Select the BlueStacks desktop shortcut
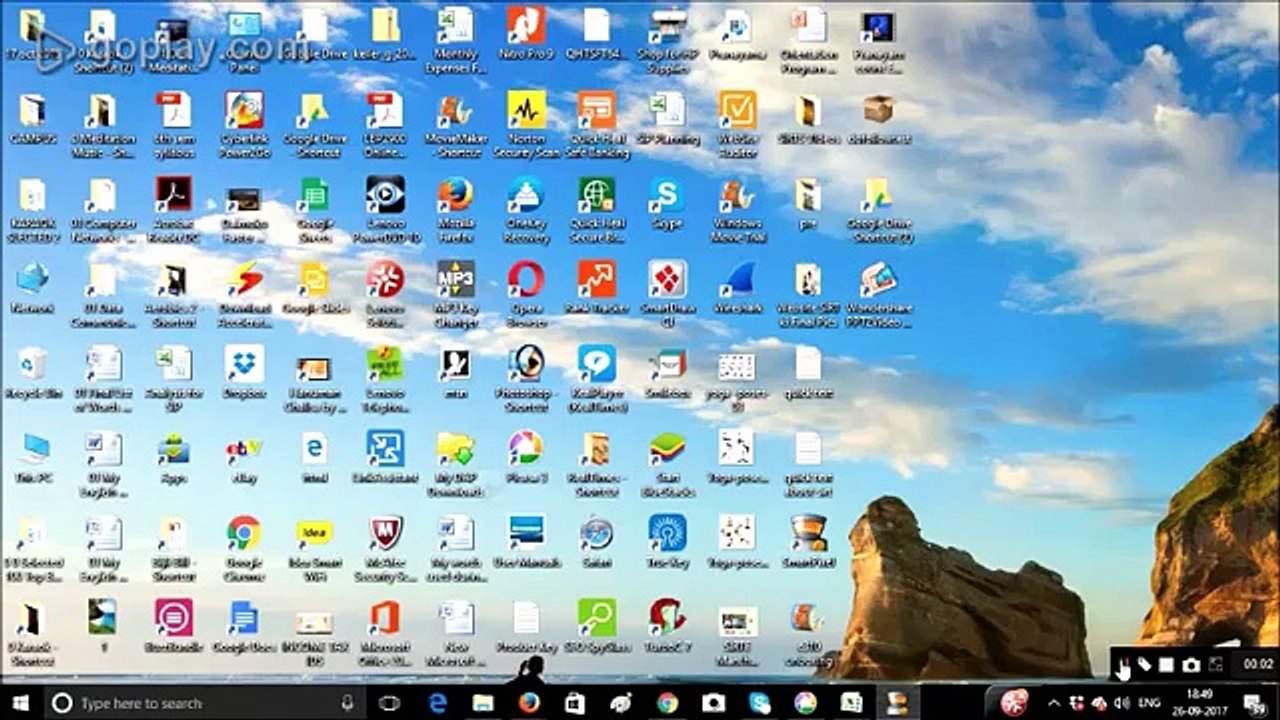Screen dimensions: 1280x720 click(667, 464)
